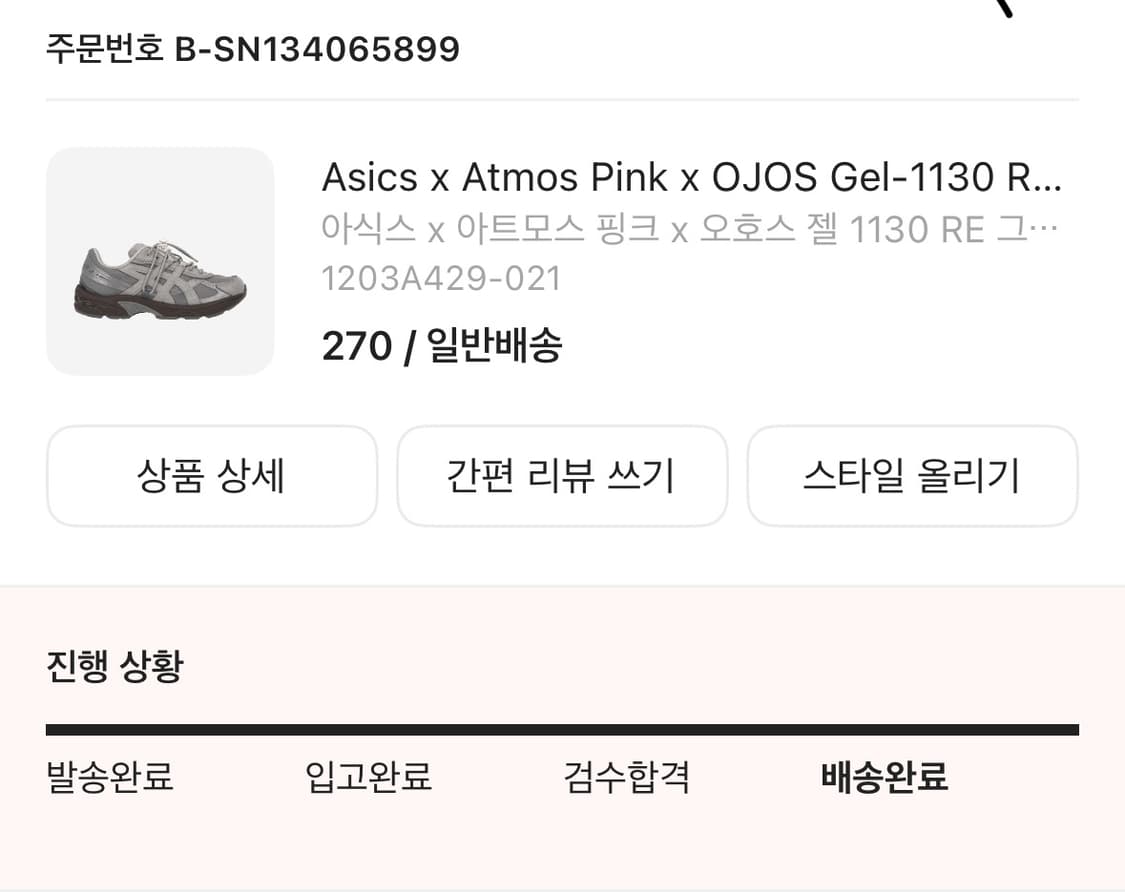The width and height of the screenshot is (1125, 892).
Task: Open the Asics sneaker product thumbnail
Action: [160, 261]
